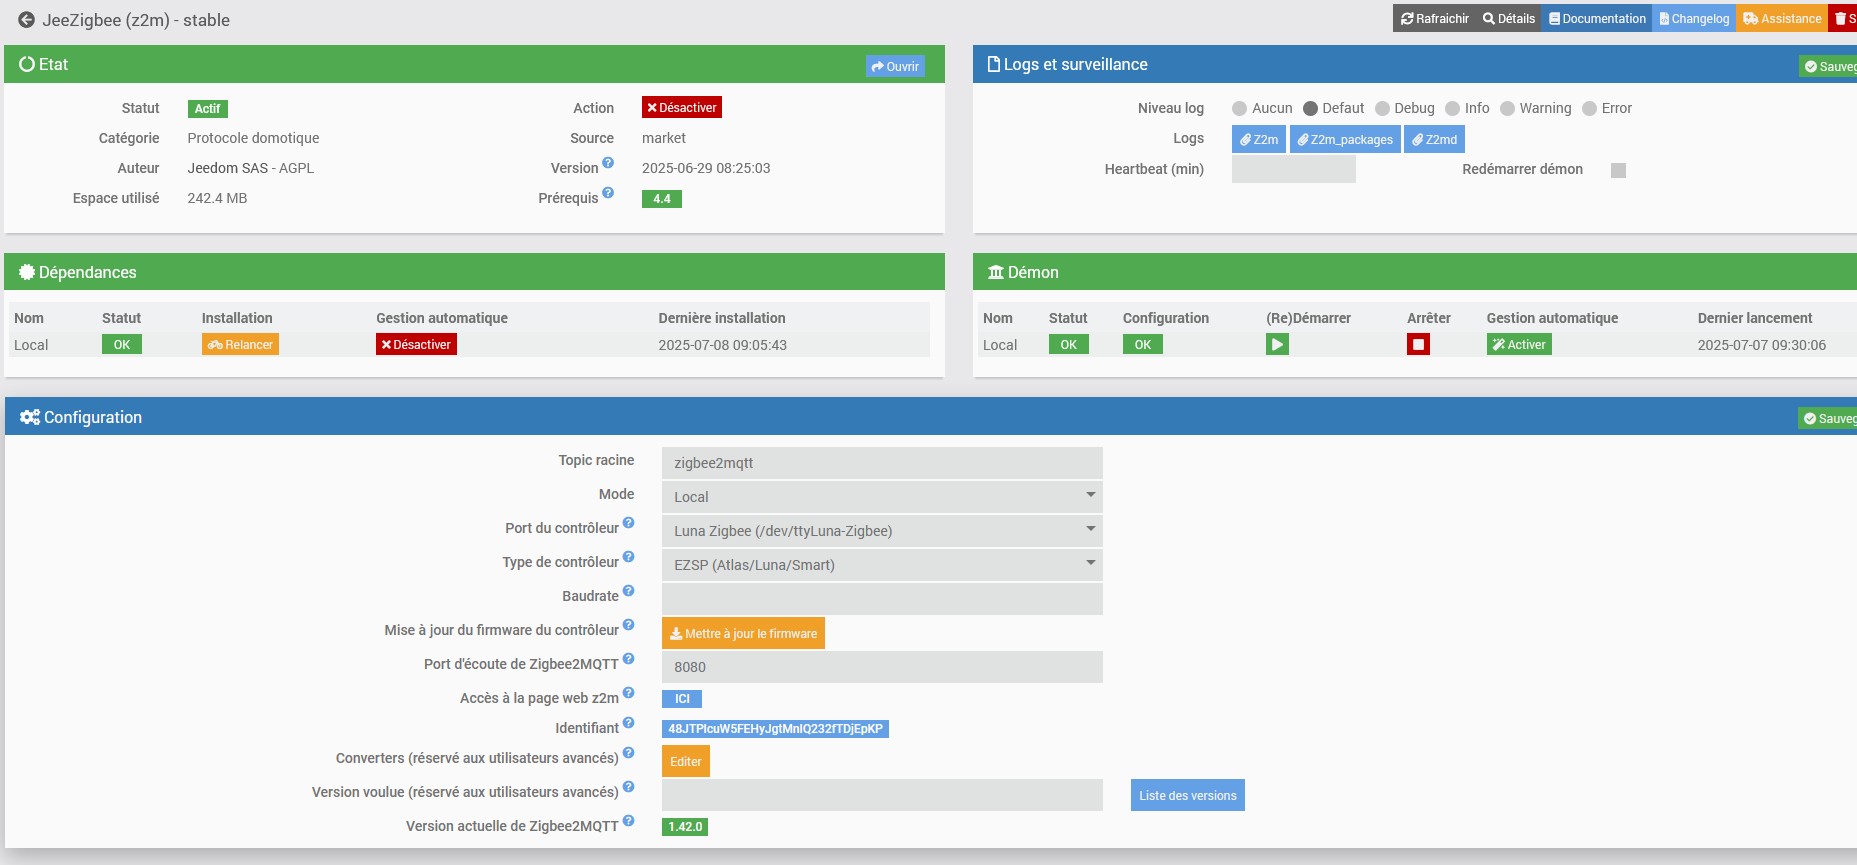
Task: Select Defaut log level
Action: tap(1310, 109)
